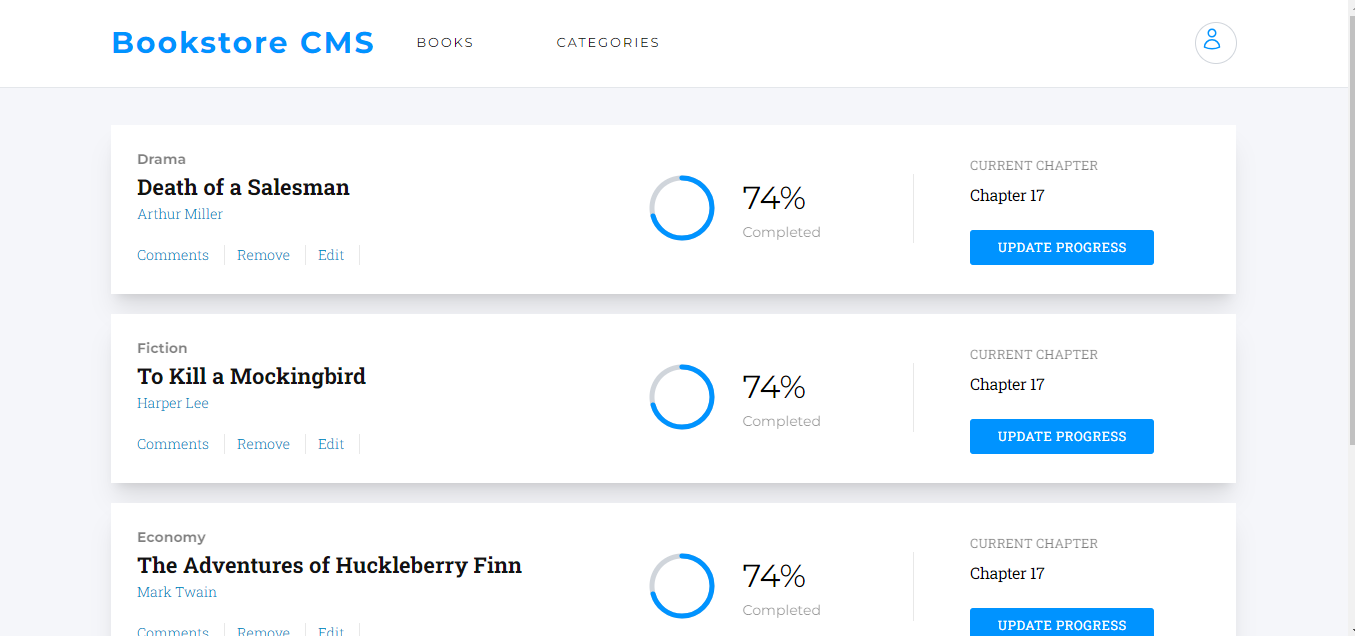Go to the BOOKS nav item
The width and height of the screenshot is (1355, 636).
pyautogui.click(x=445, y=43)
